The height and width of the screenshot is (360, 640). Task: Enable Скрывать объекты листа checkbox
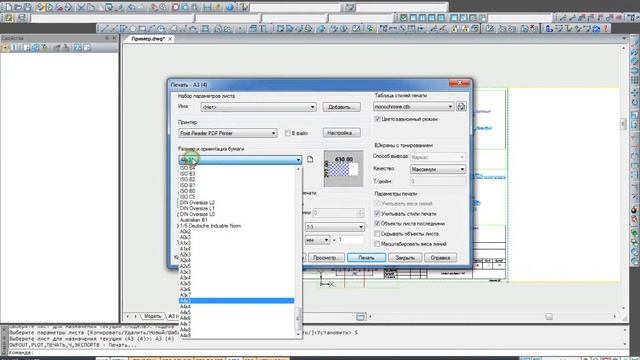coord(378,234)
